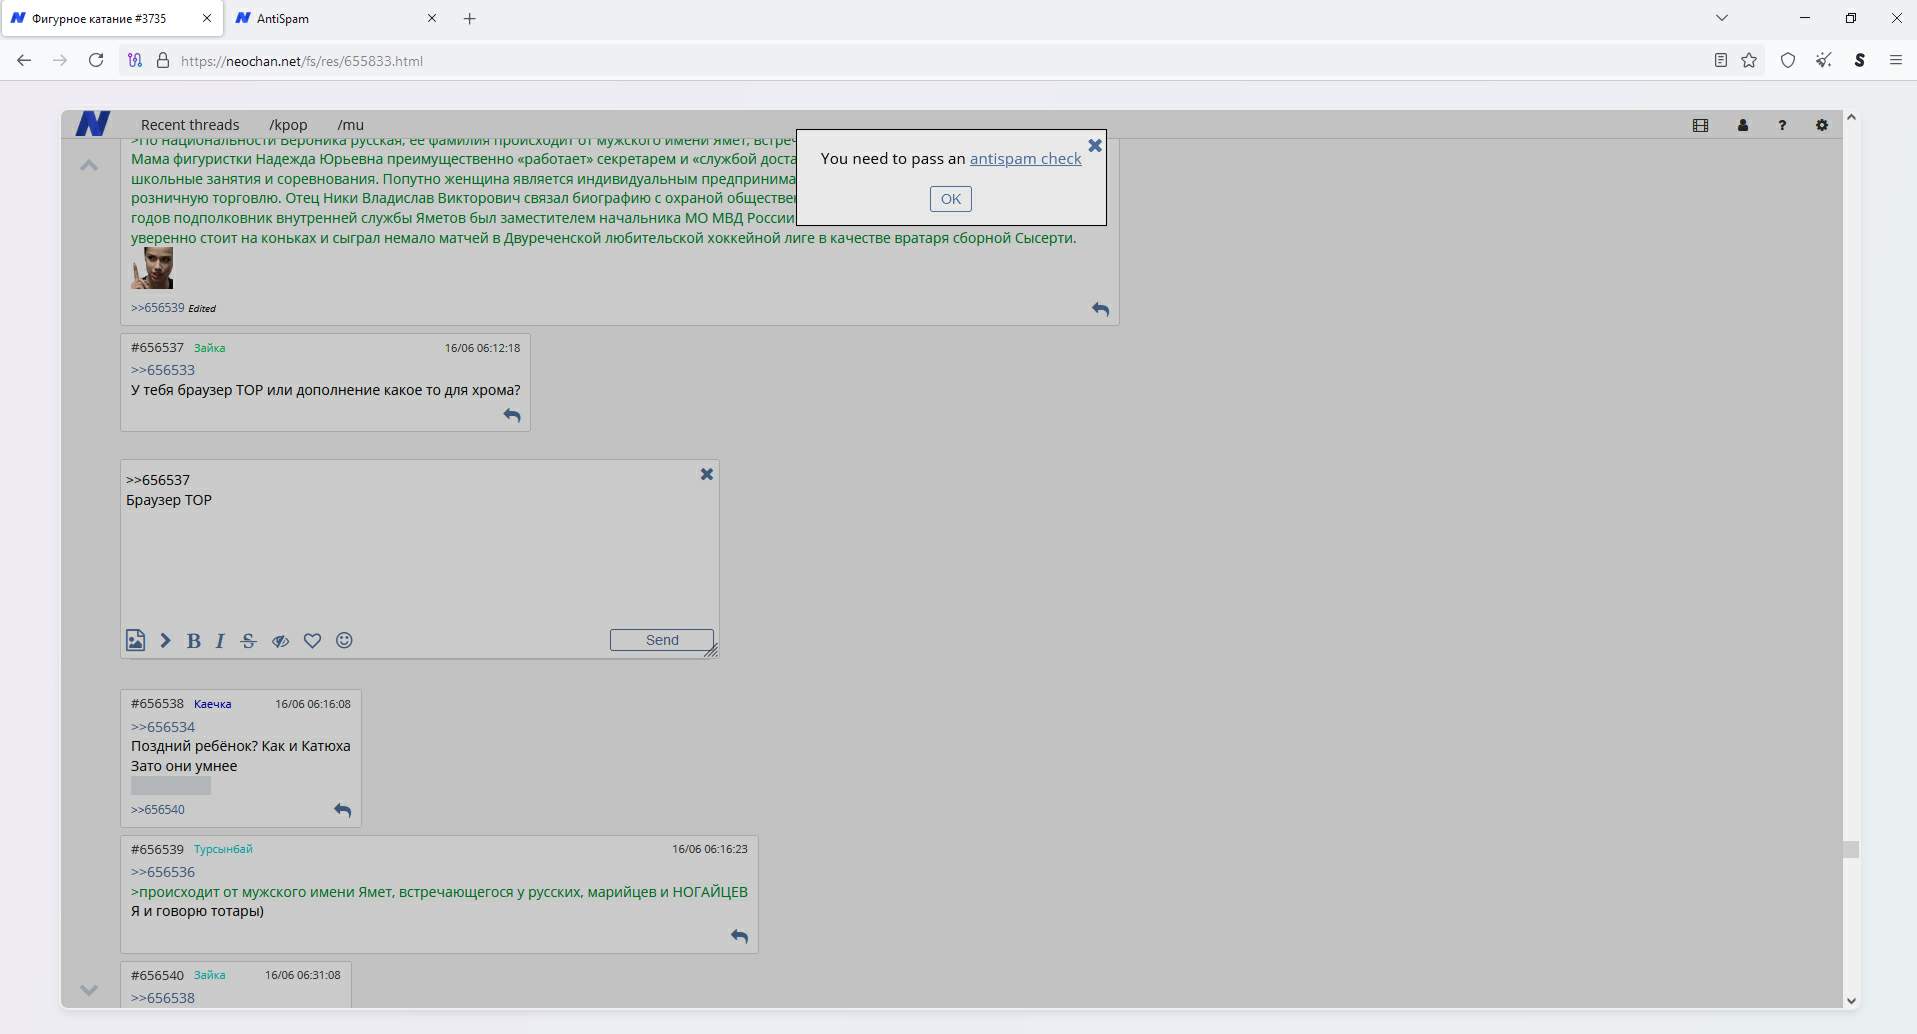Go to the /kpop board
This screenshot has height=1034, width=1917.
tap(288, 125)
